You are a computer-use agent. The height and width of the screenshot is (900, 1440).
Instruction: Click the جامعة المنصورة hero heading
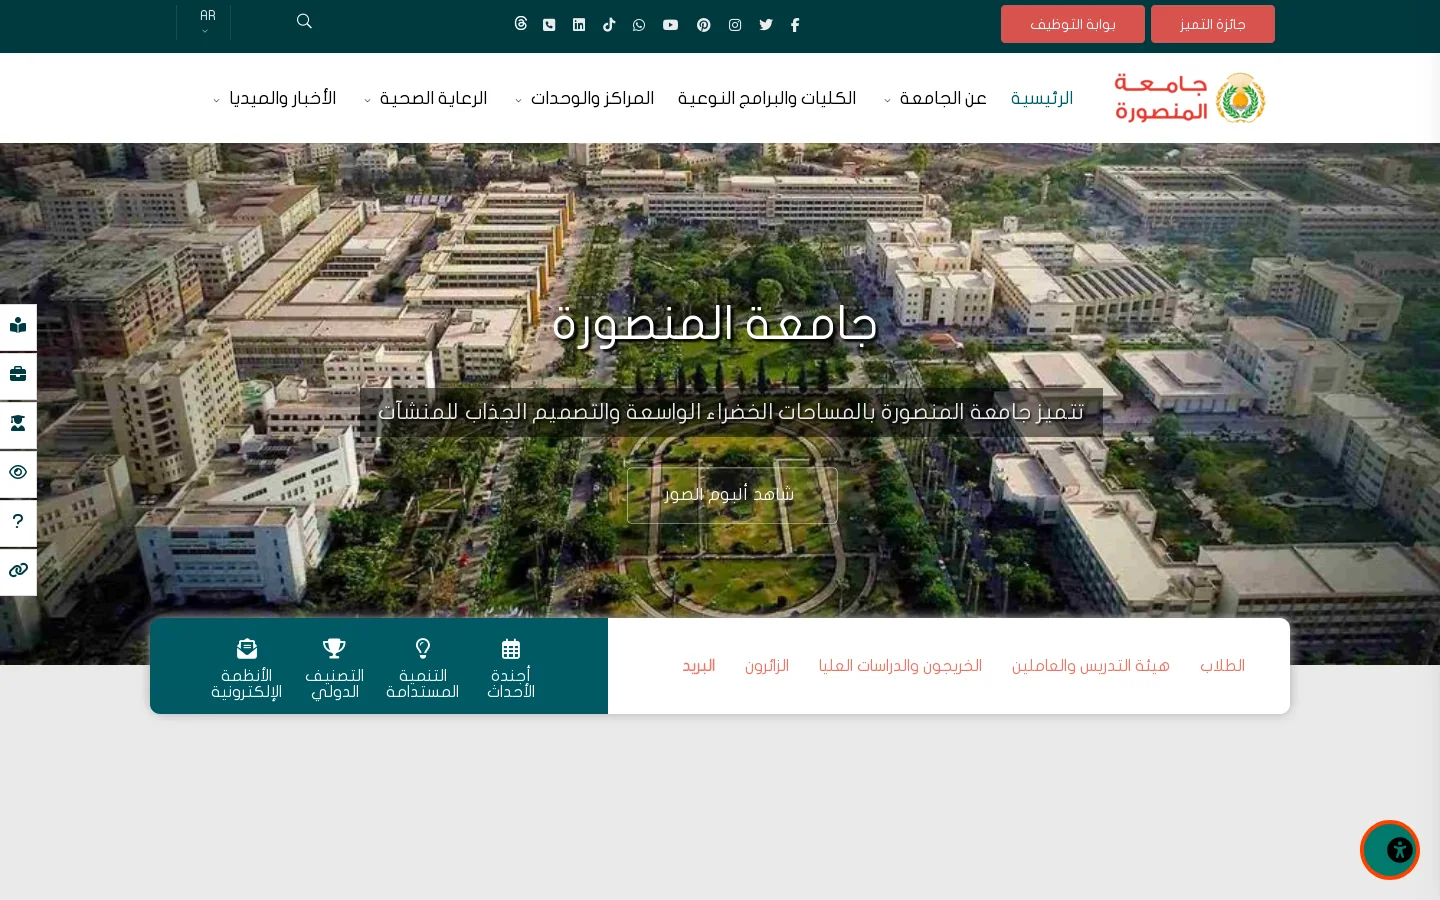pos(716,325)
